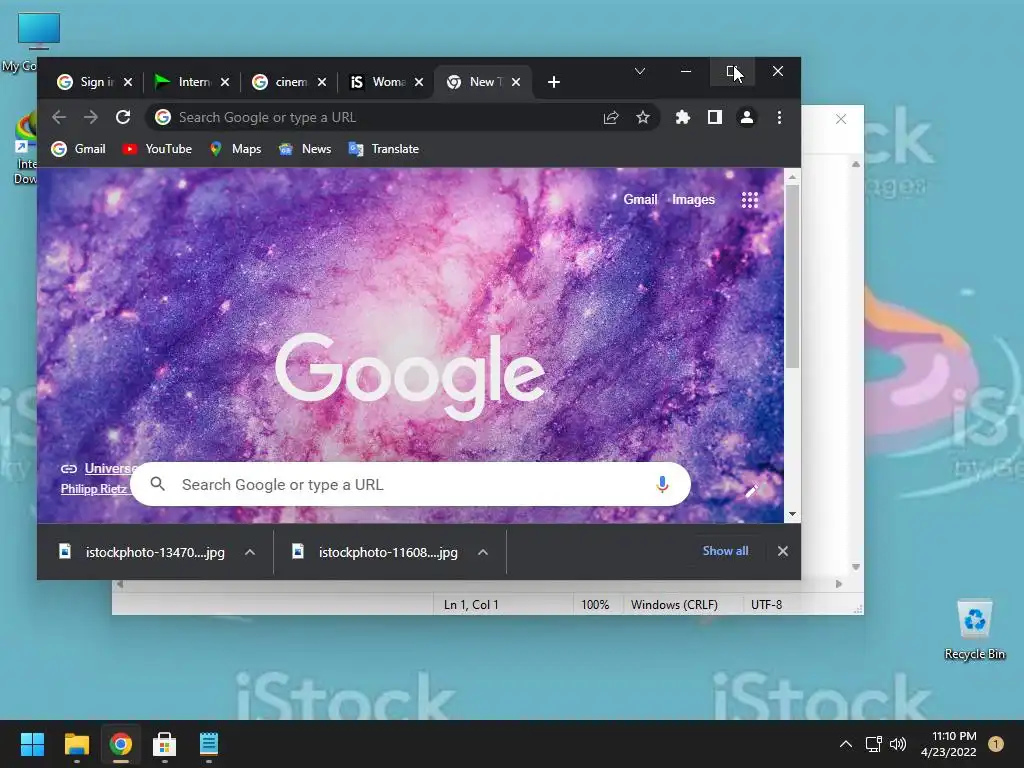Open a new tab with the plus button
Image resolution: width=1024 pixels, height=768 pixels.
coord(554,82)
